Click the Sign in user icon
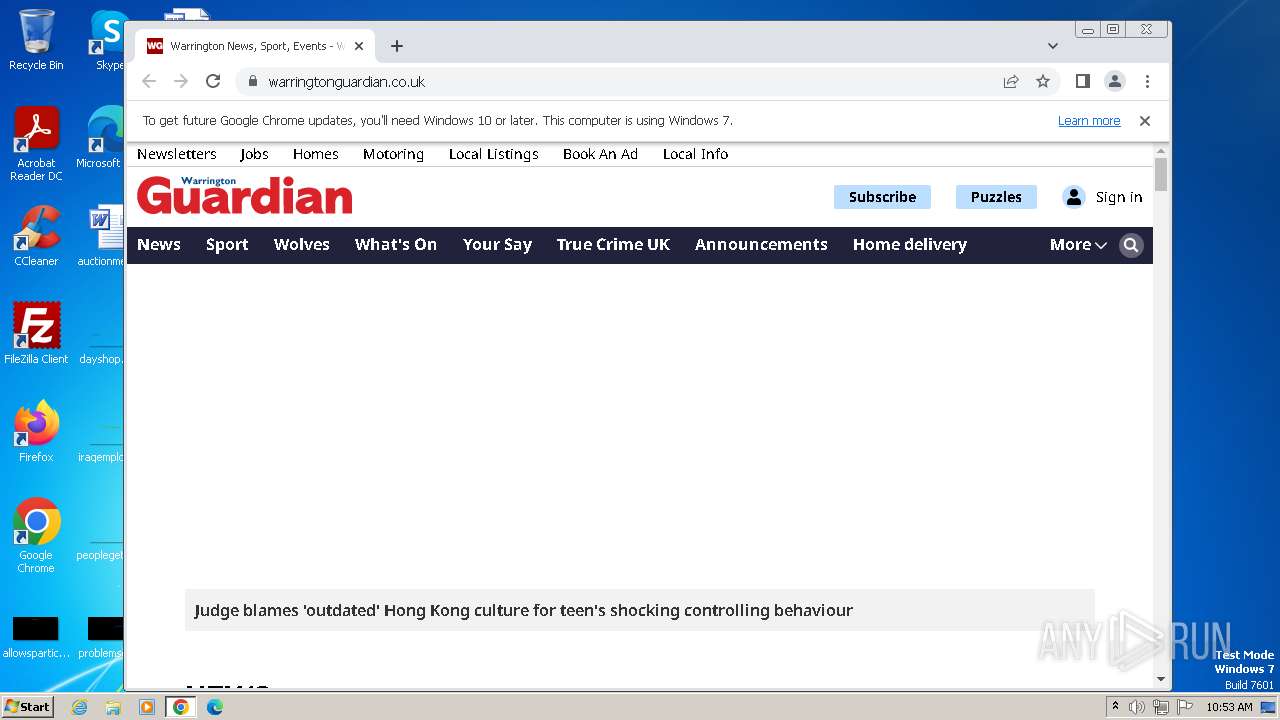The width and height of the screenshot is (1280, 720). 1074,197
